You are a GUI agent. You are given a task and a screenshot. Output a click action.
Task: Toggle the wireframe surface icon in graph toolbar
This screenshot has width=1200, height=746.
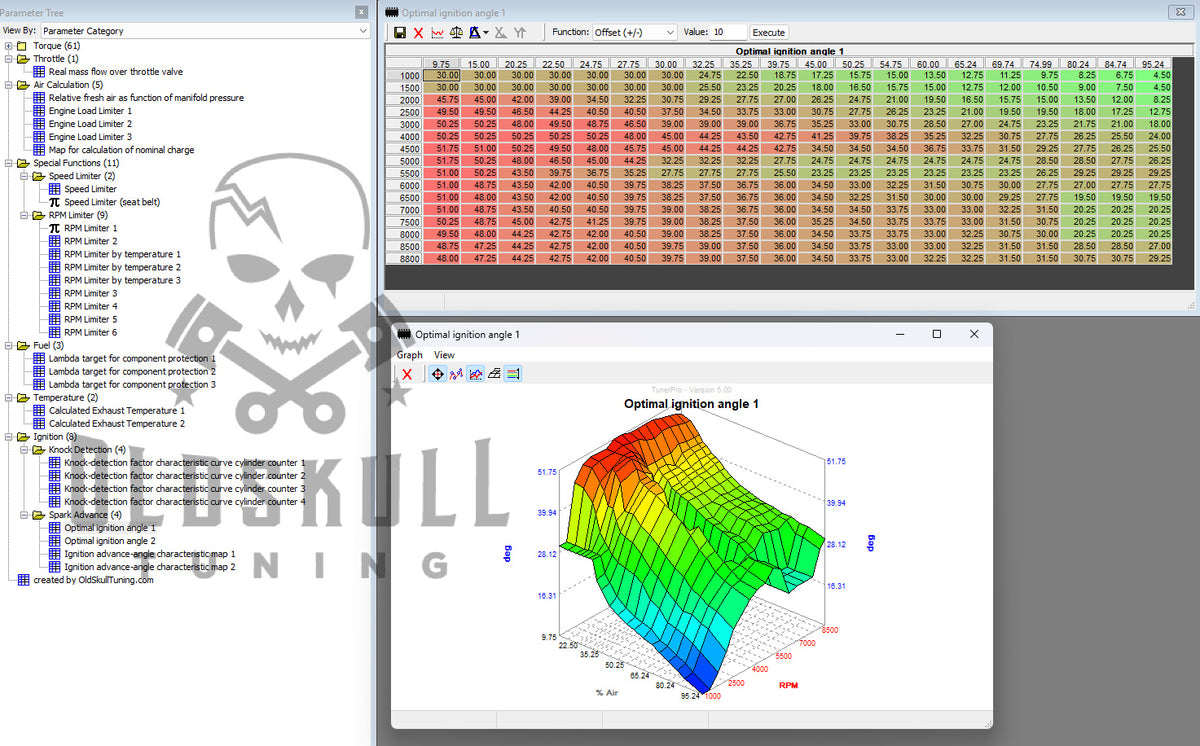click(x=494, y=374)
